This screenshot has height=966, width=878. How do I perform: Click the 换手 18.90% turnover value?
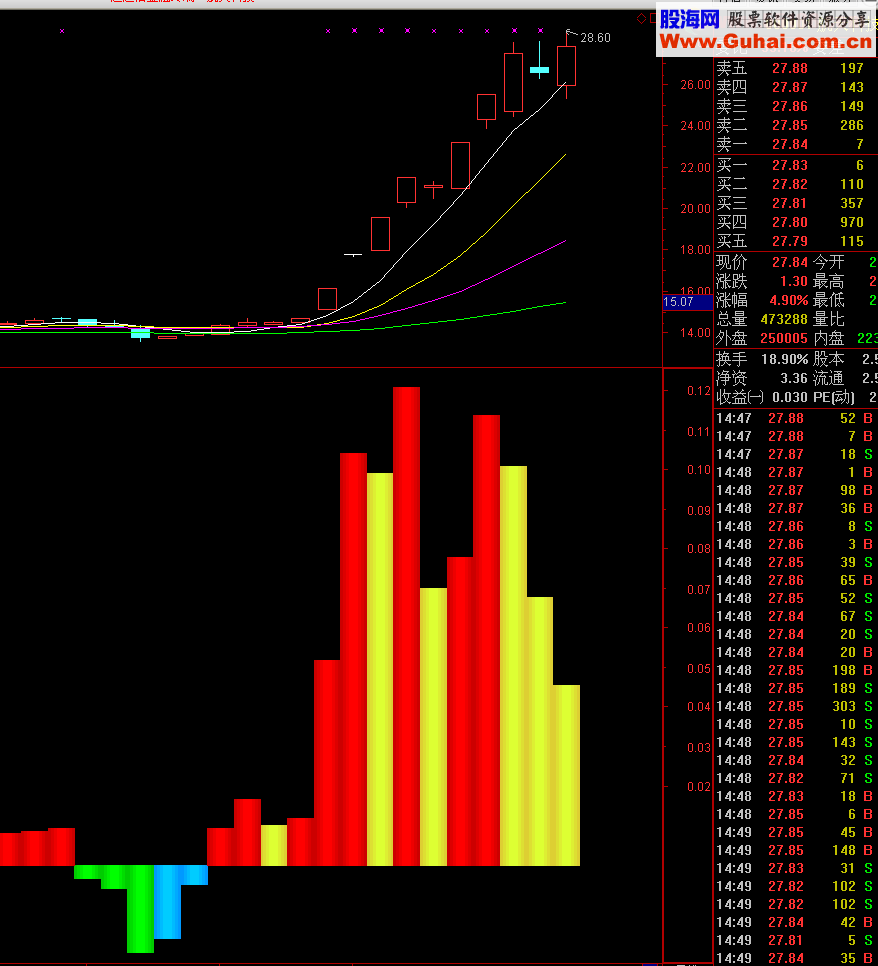click(784, 359)
